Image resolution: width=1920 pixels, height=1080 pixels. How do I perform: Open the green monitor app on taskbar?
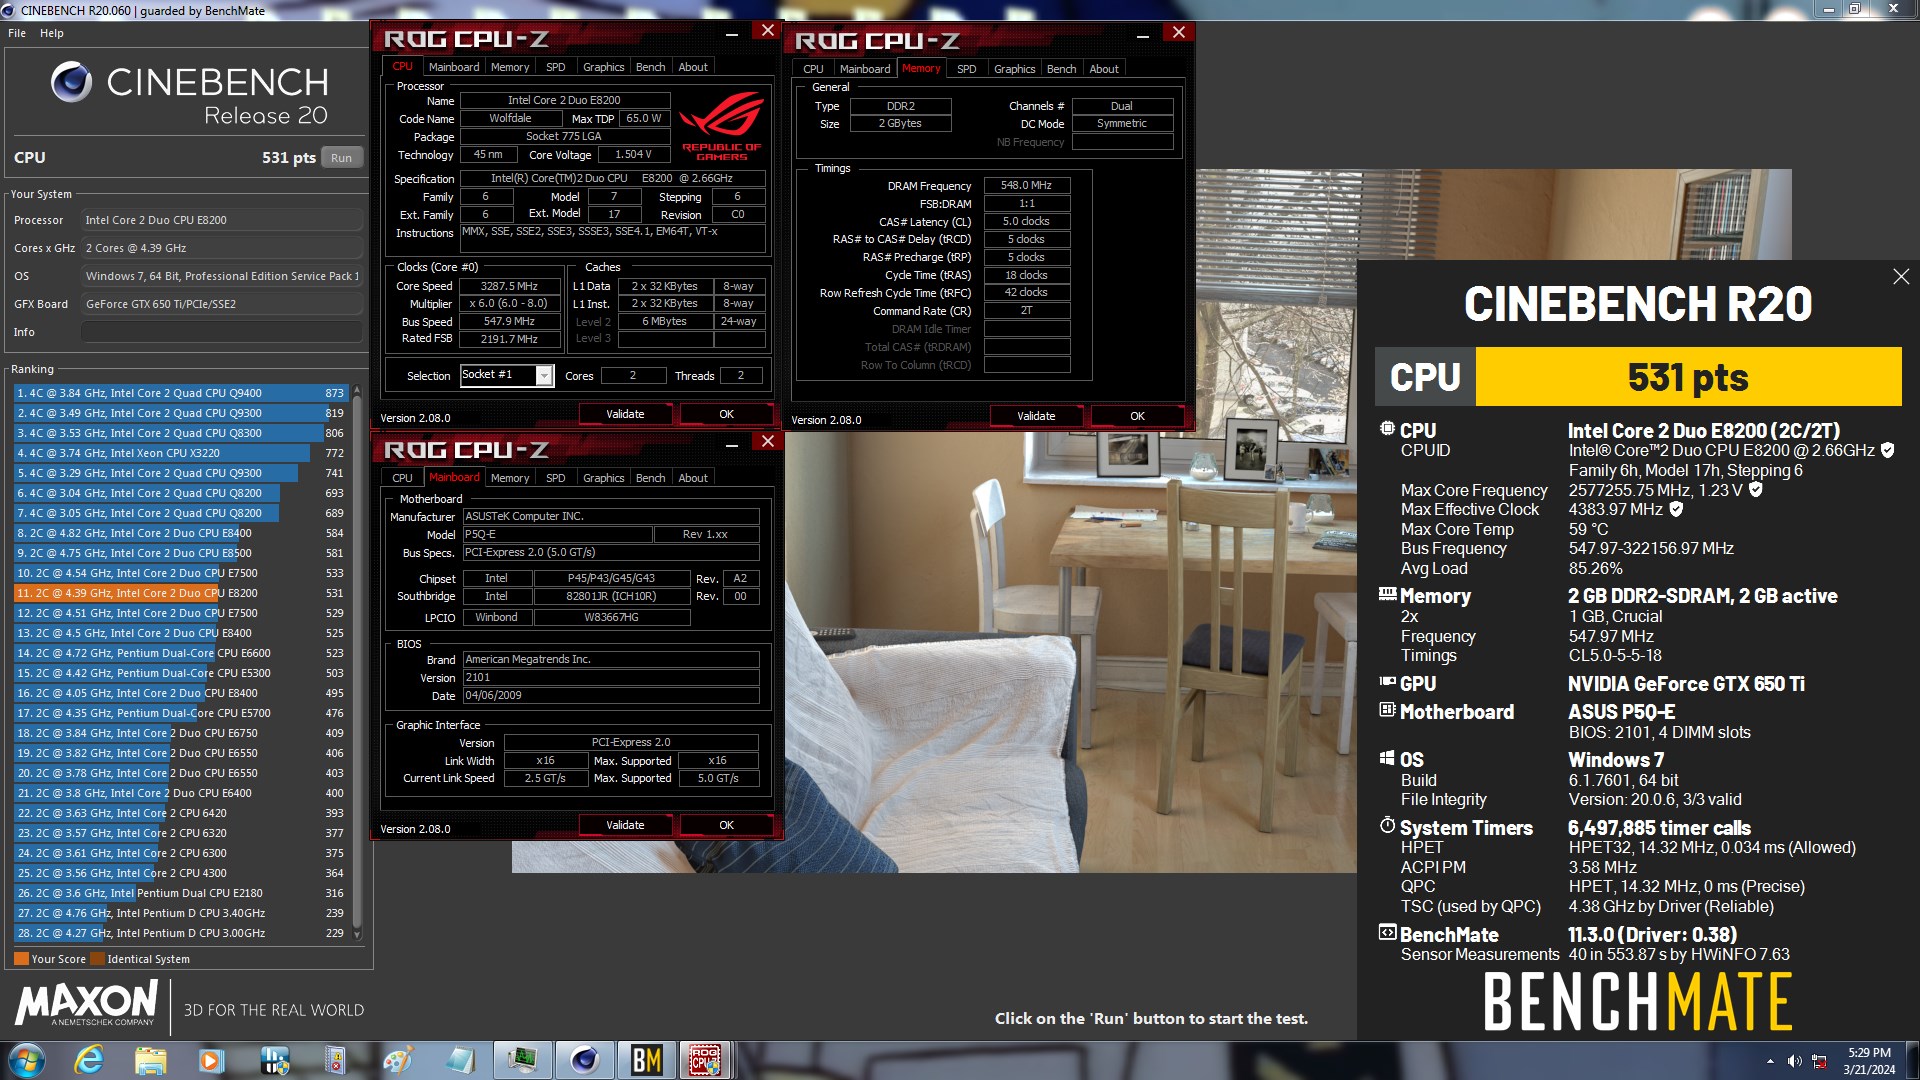pos(522,1060)
